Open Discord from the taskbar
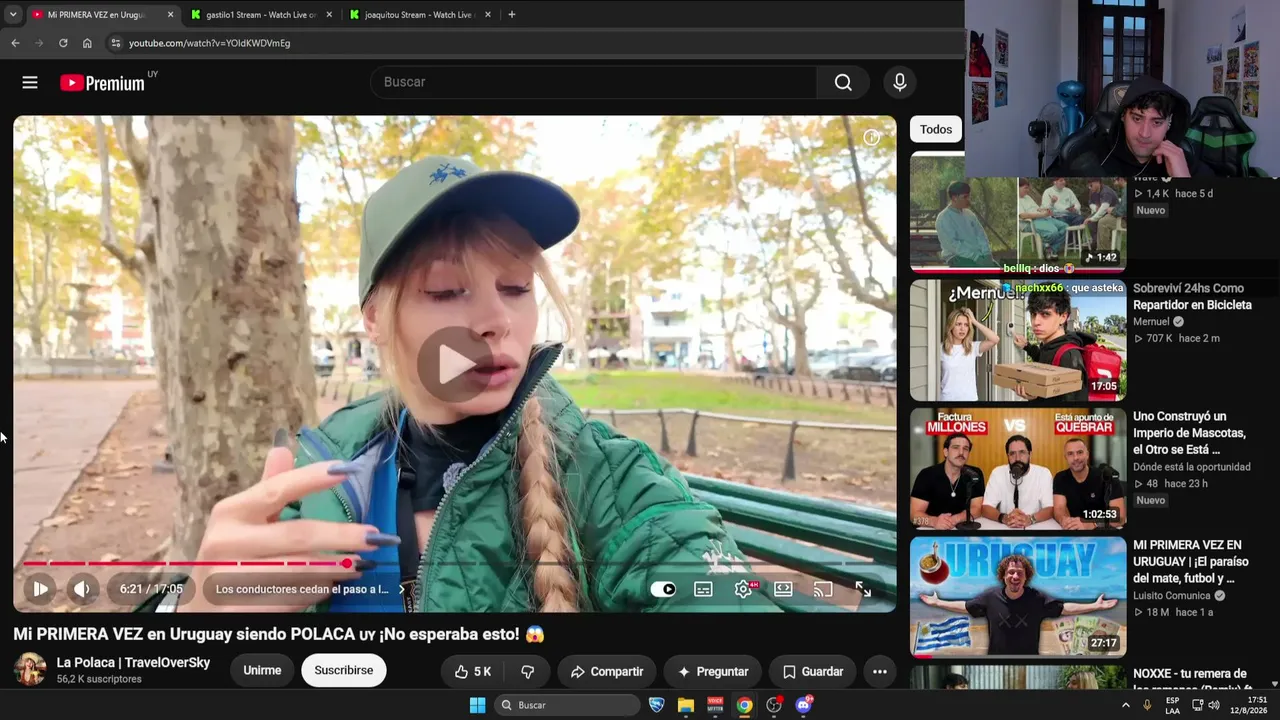The width and height of the screenshot is (1280, 720). [803, 705]
